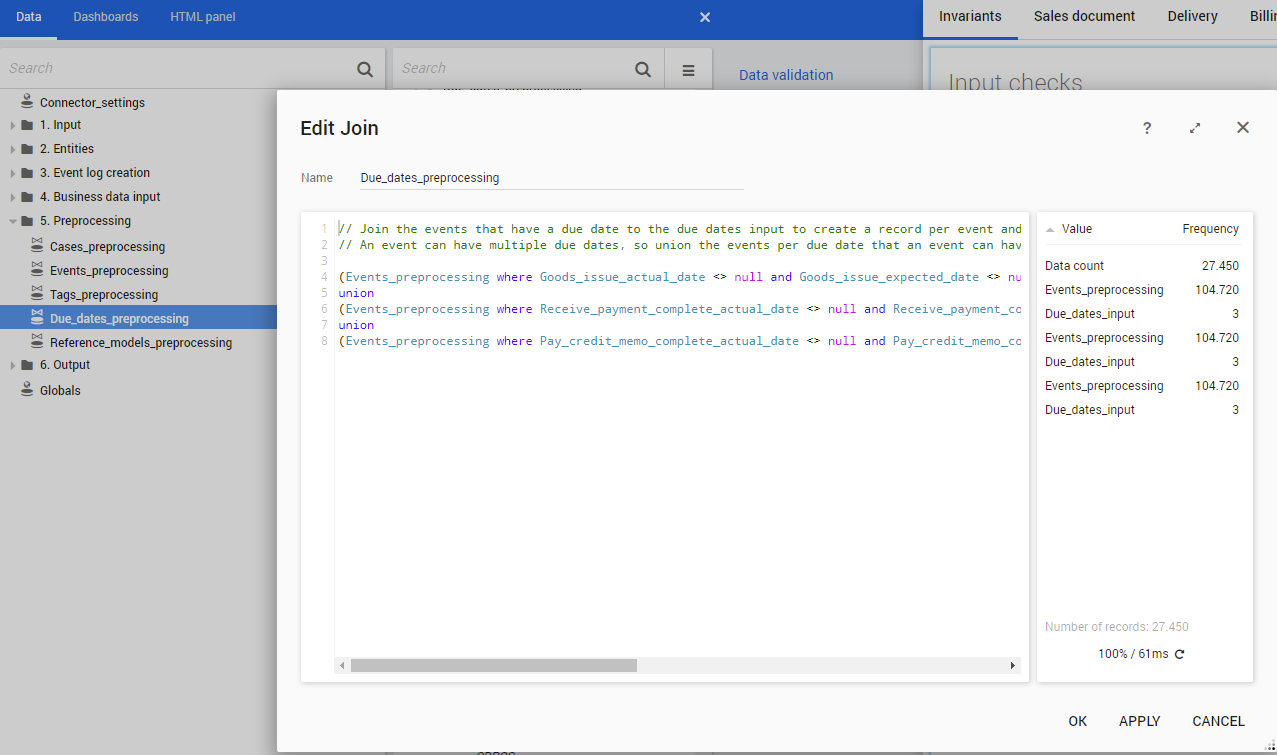Click the help question mark in Edit Join
Image resolution: width=1277 pixels, height=755 pixels.
tap(1146, 128)
